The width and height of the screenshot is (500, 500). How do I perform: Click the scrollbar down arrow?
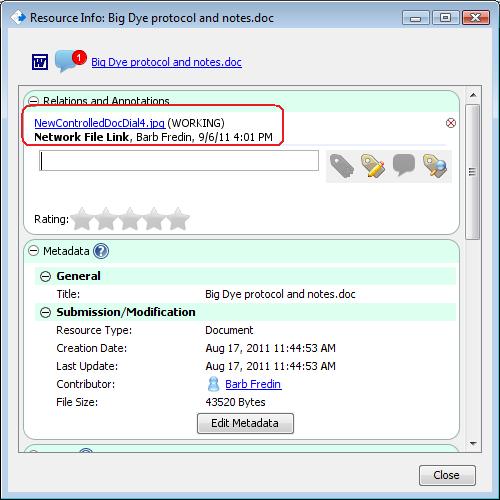(x=473, y=443)
